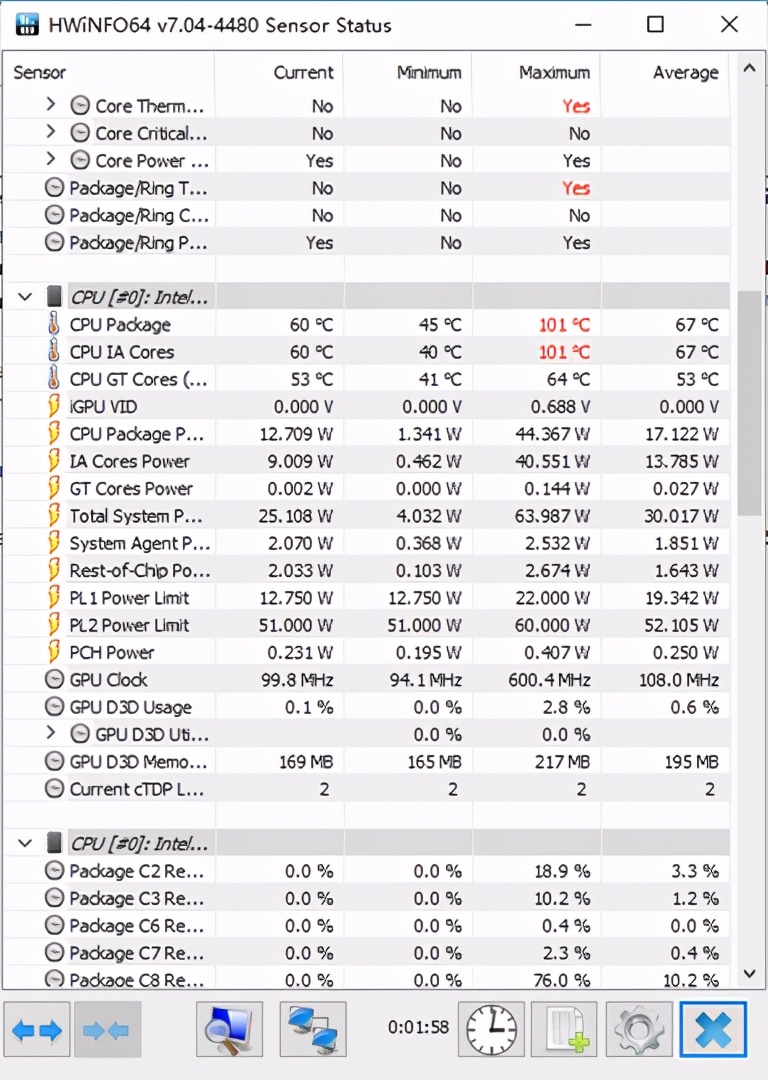This screenshot has height=1080, width=768.
Task: Click the start logging file icon
Action: (564, 1030)
